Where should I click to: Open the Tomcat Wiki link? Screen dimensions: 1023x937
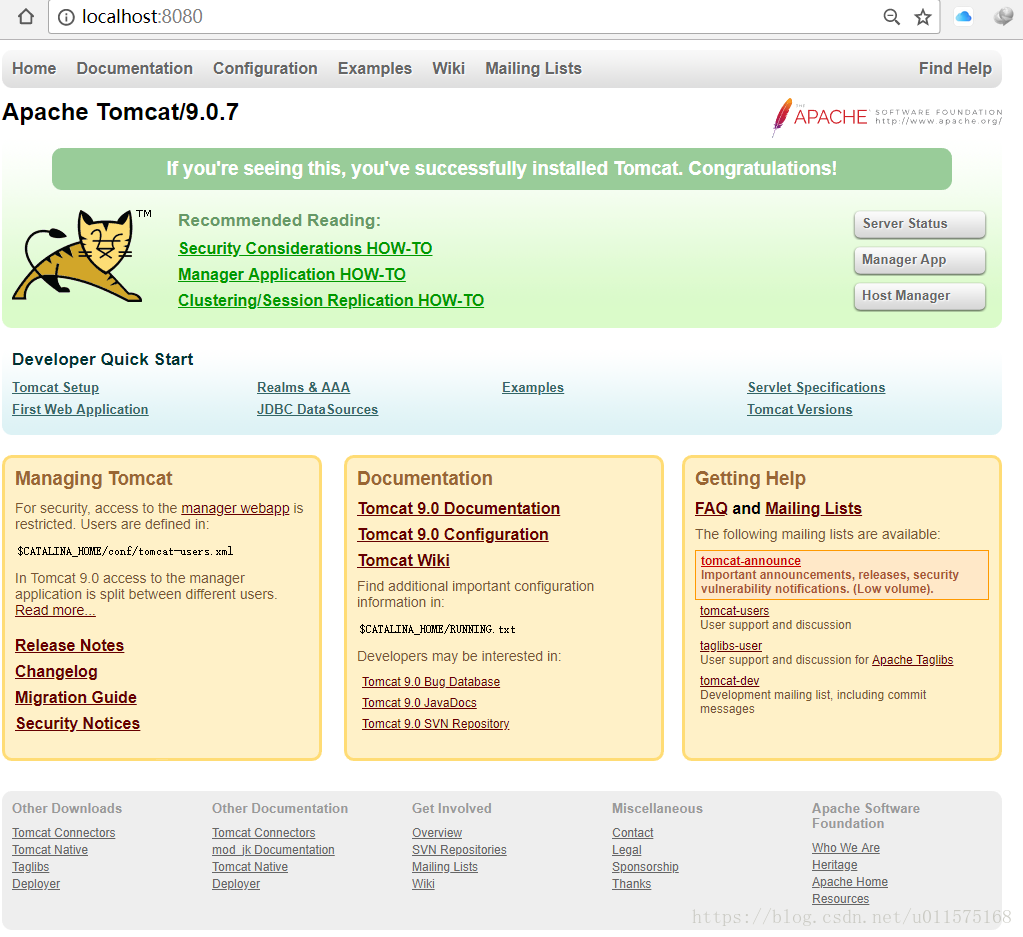(403, 561)
